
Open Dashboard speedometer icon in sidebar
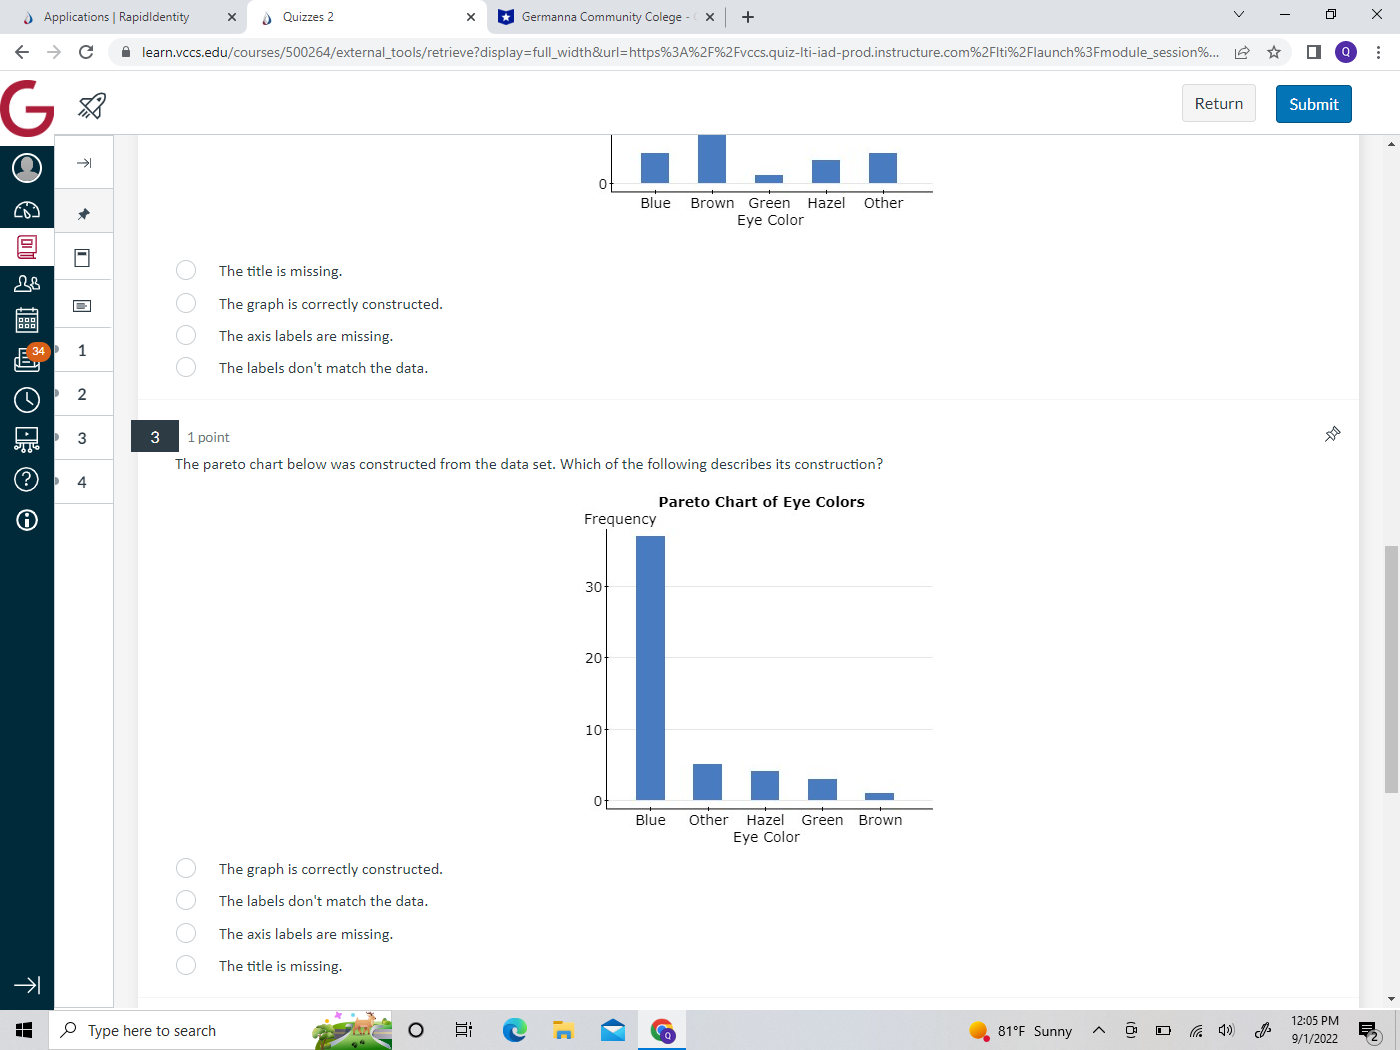(x=27, y=210)
